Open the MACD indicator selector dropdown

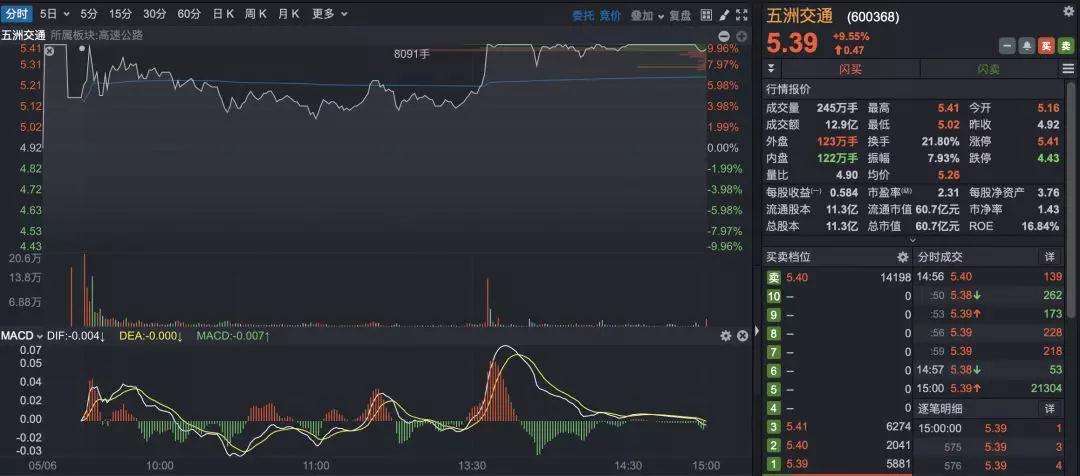[22, 336]
